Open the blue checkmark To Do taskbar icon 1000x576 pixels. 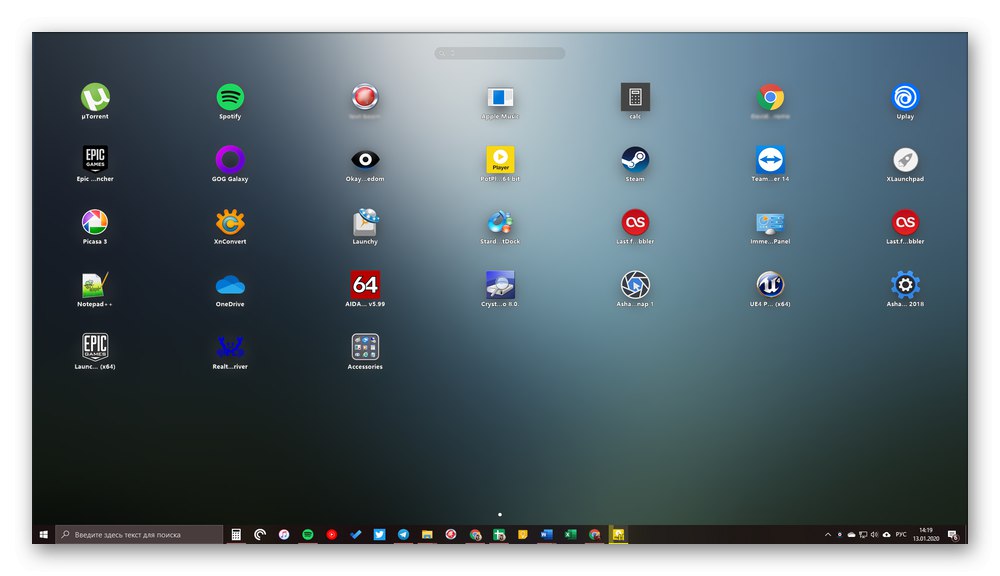click(355, 535)
